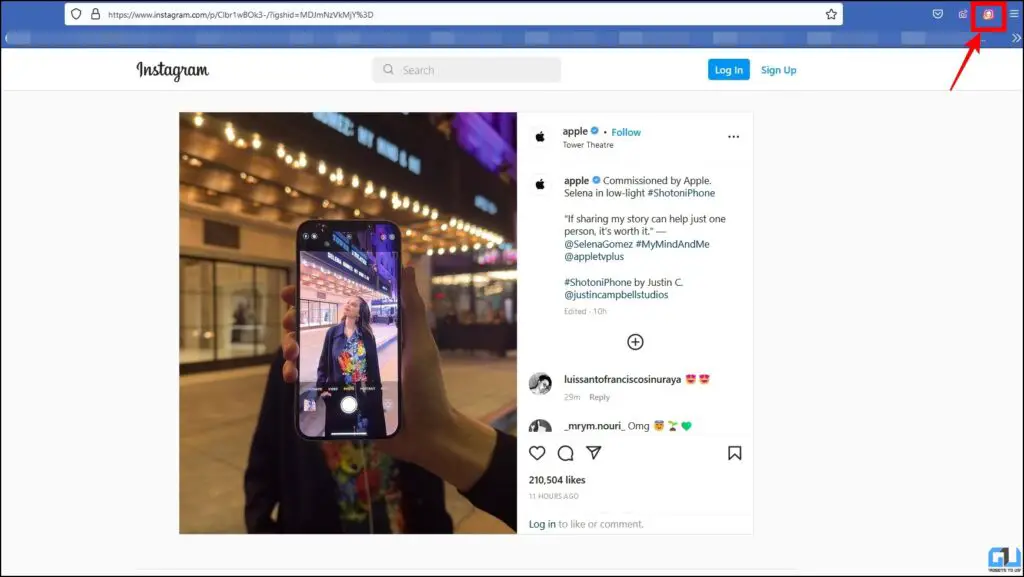1024x577 pixels.
Task: Click the Instagram logo
Action: coord(172,70)
